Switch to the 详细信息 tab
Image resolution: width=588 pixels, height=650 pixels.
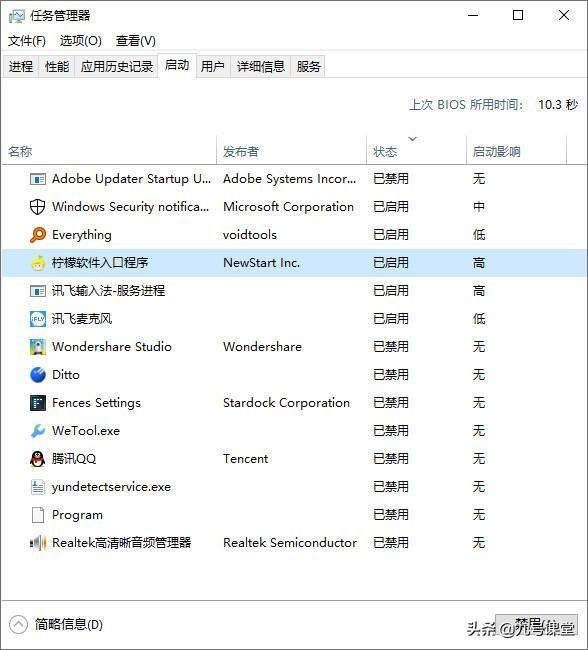(x=260, y=66)
